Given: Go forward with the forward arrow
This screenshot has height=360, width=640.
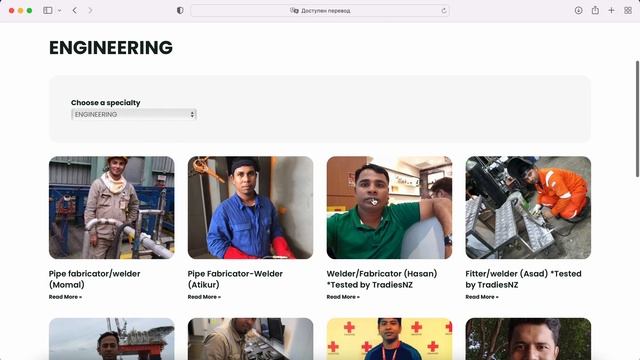Looking at the screenshot, I should tap(90, 11).
